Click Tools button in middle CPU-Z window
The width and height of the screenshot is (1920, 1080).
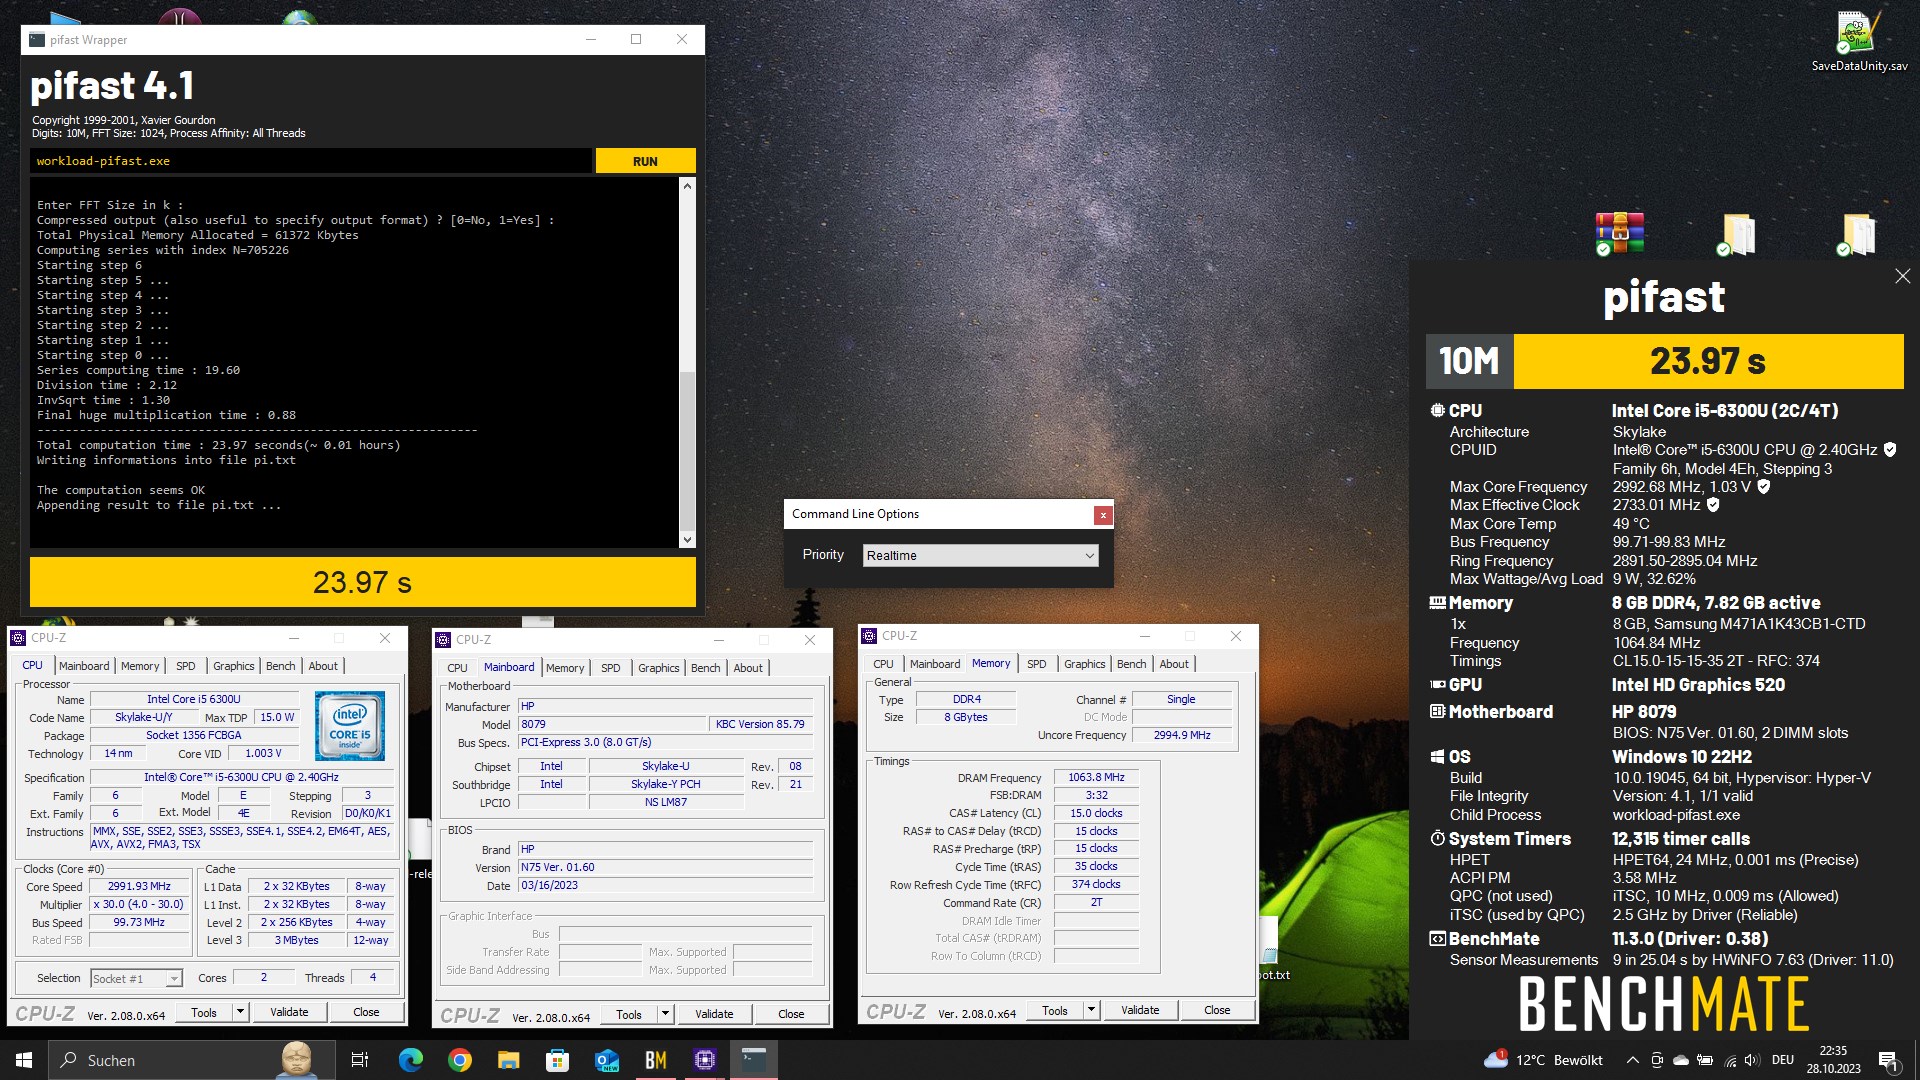(629, 1015)
